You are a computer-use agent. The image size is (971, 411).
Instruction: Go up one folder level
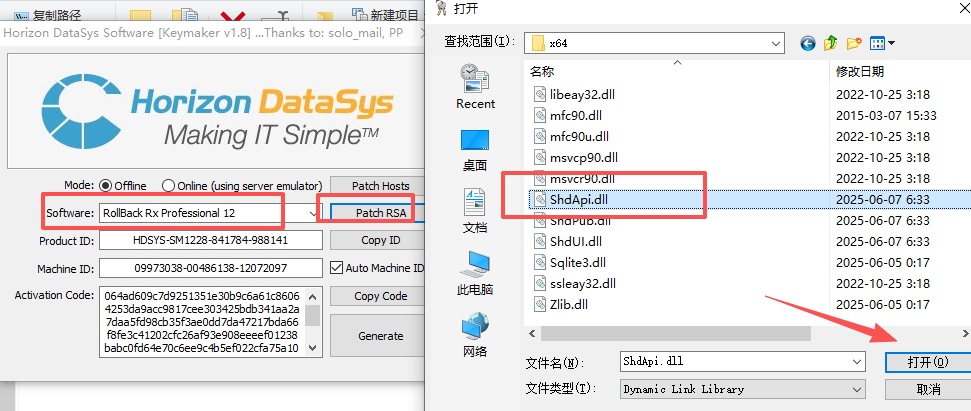(830, 43)
